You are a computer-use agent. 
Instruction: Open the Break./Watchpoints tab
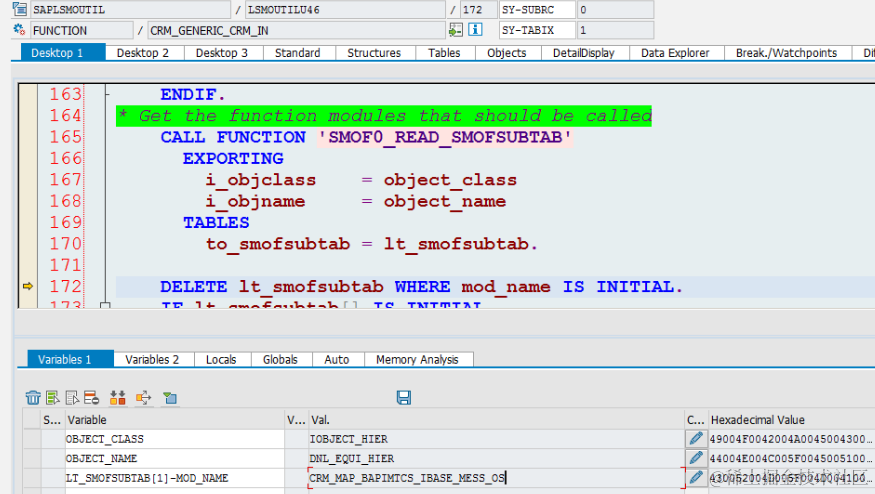coord(786,53)
